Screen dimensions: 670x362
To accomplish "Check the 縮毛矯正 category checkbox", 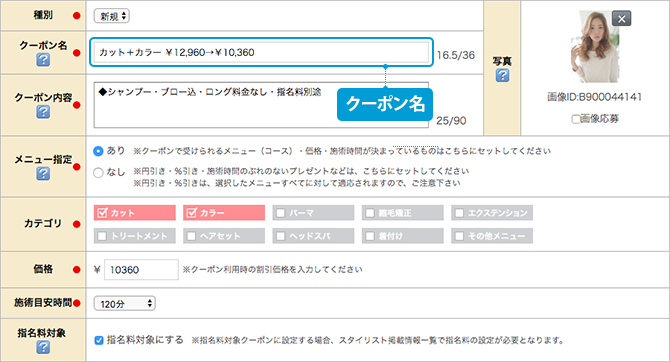I will coord(370,213).
